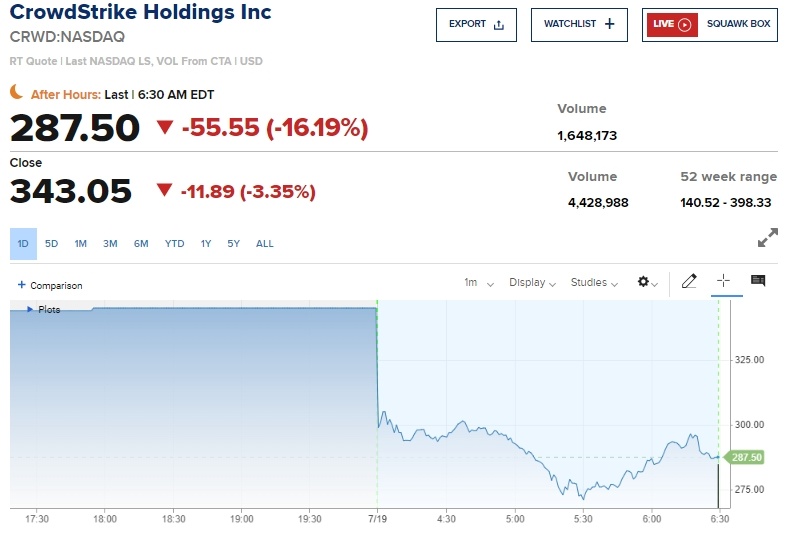This screenshot has width=789, height=542.
Task: Open the chart settings gear menu
Action: pos(647,282)
